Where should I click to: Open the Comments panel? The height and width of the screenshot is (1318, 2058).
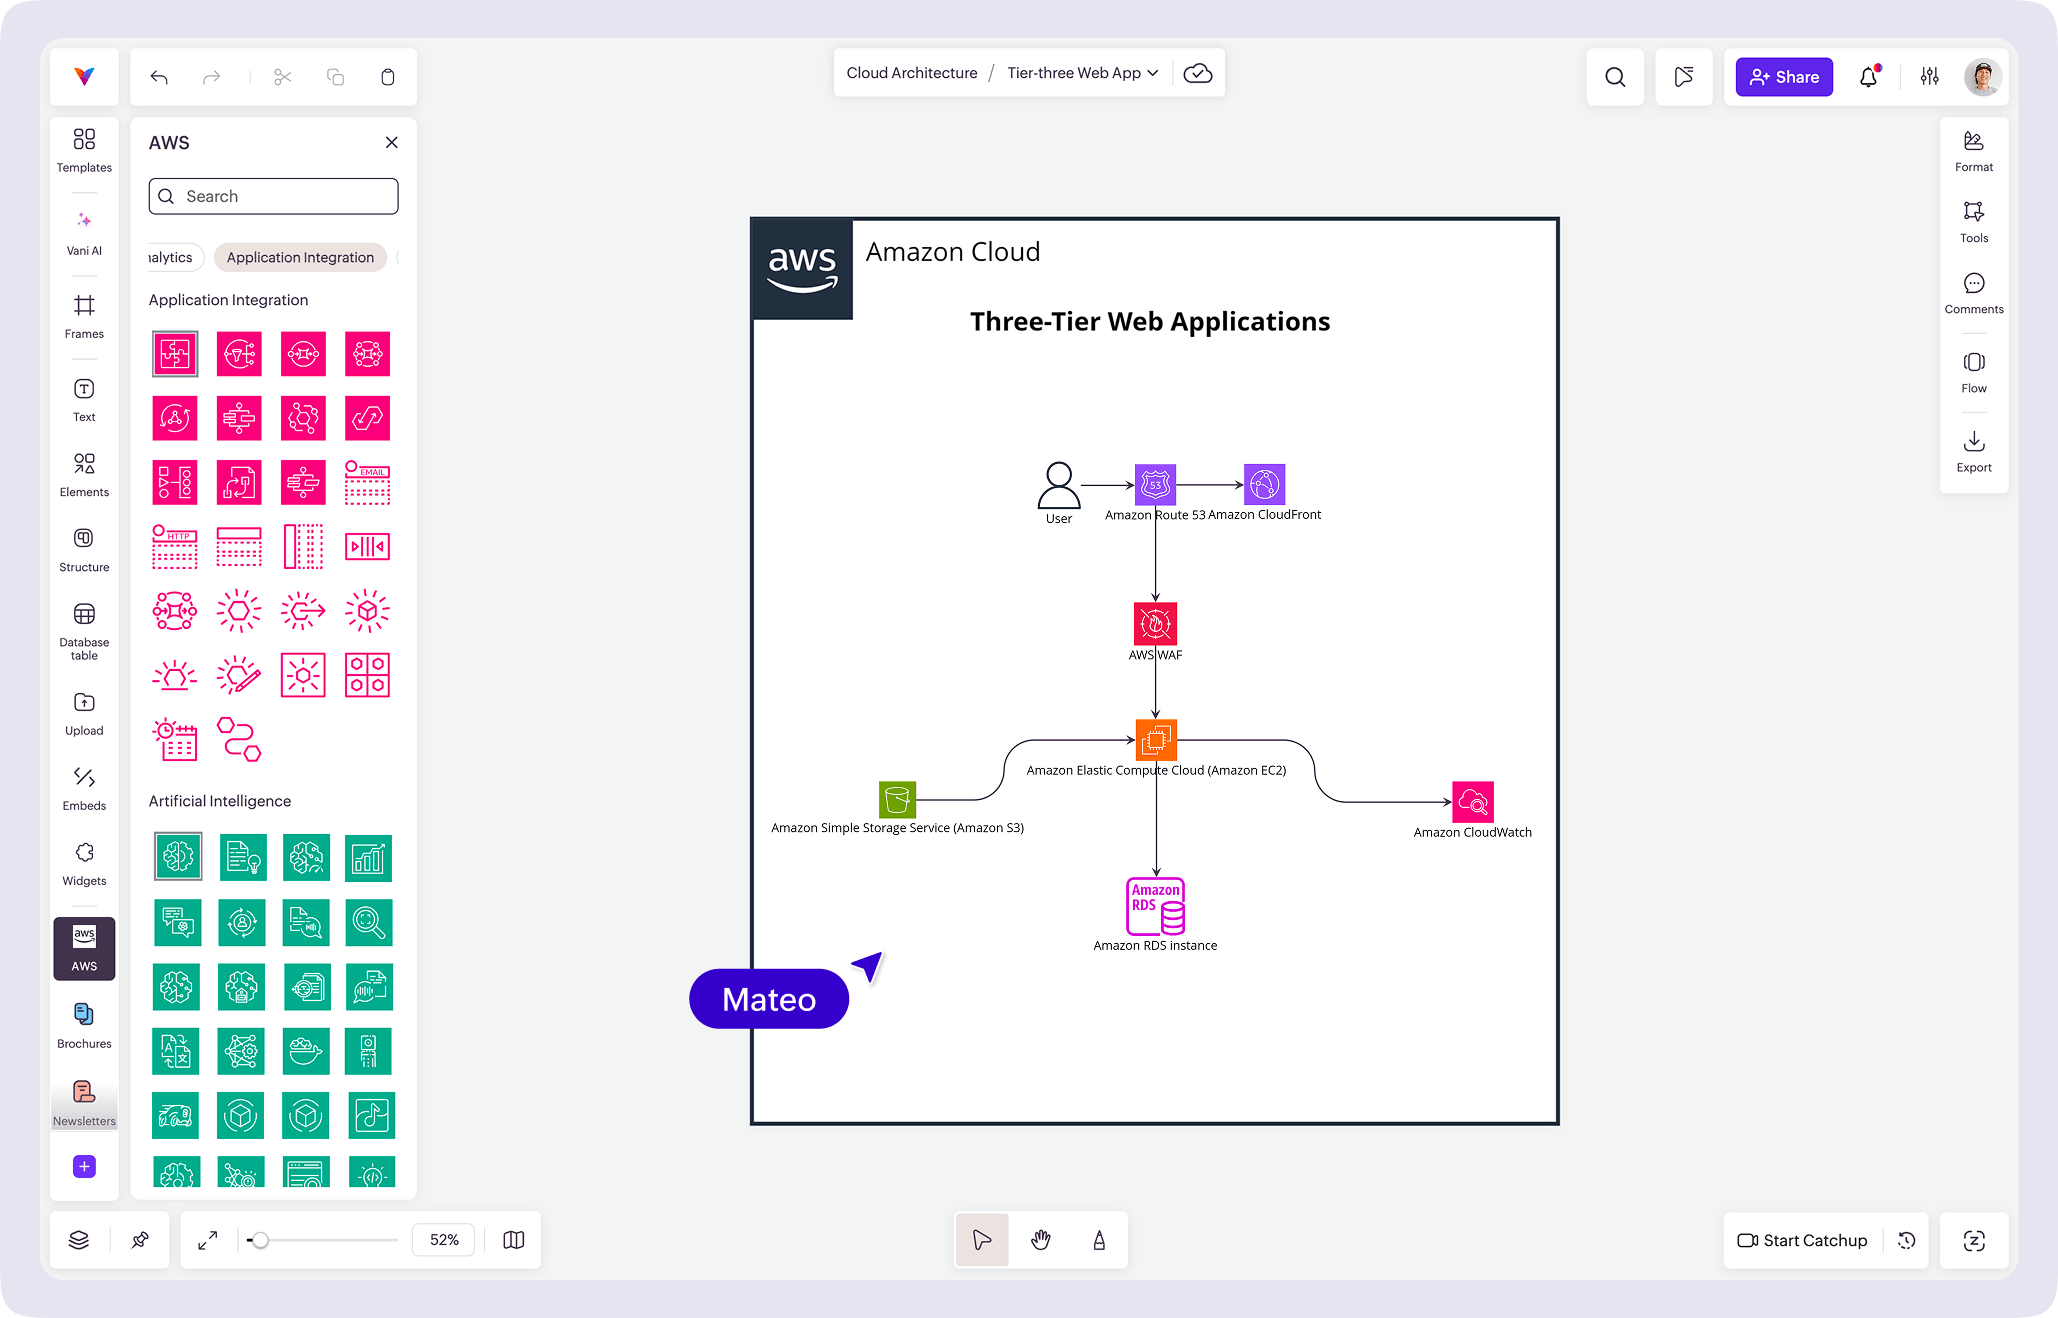(1974, 293)
